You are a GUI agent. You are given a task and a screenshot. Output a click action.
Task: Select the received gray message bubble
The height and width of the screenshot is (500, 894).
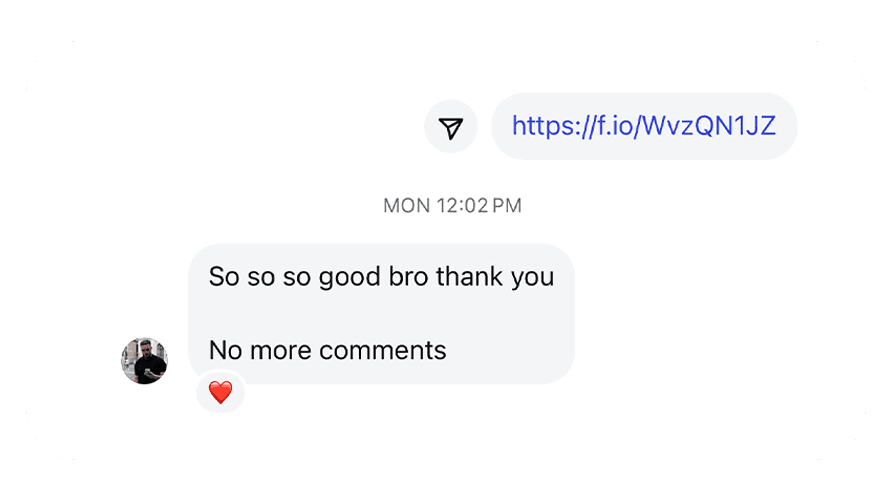click(381, 314)
